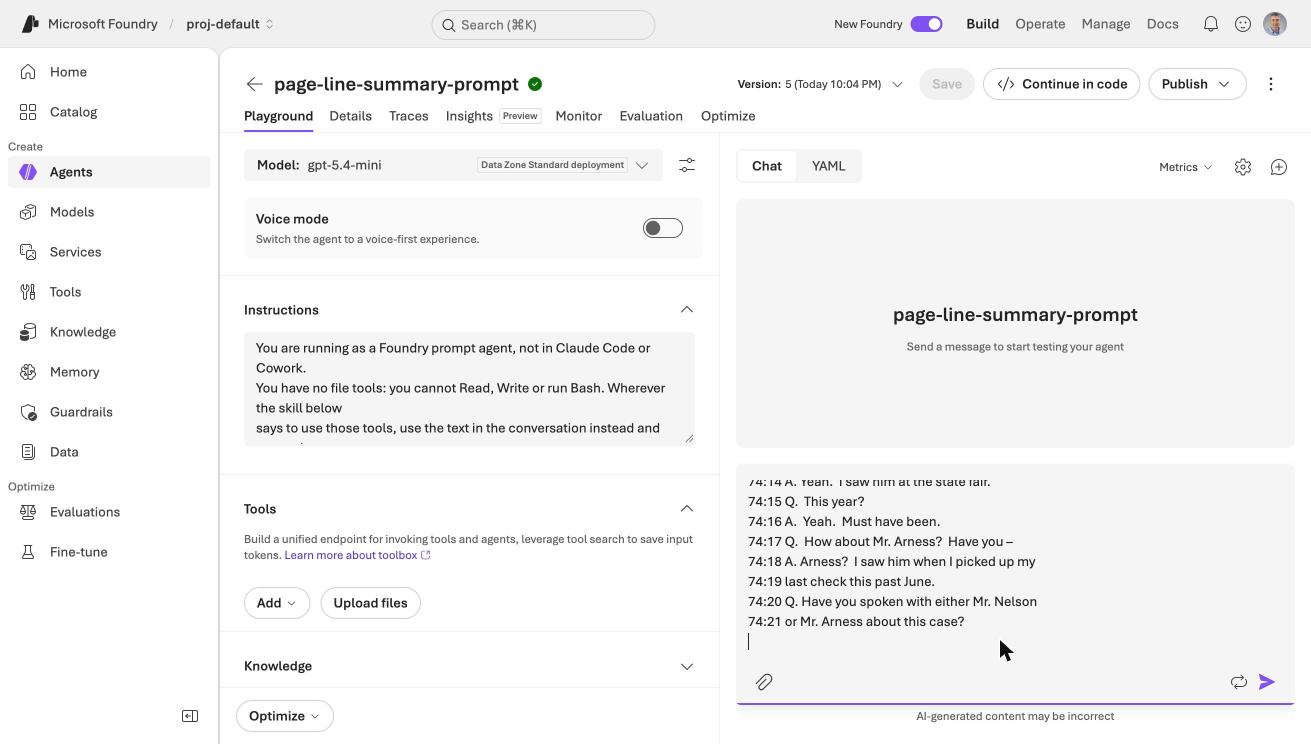Expand the Knowledge section
This screenshot has width=1311, height=744.
(x=686, y=666)
